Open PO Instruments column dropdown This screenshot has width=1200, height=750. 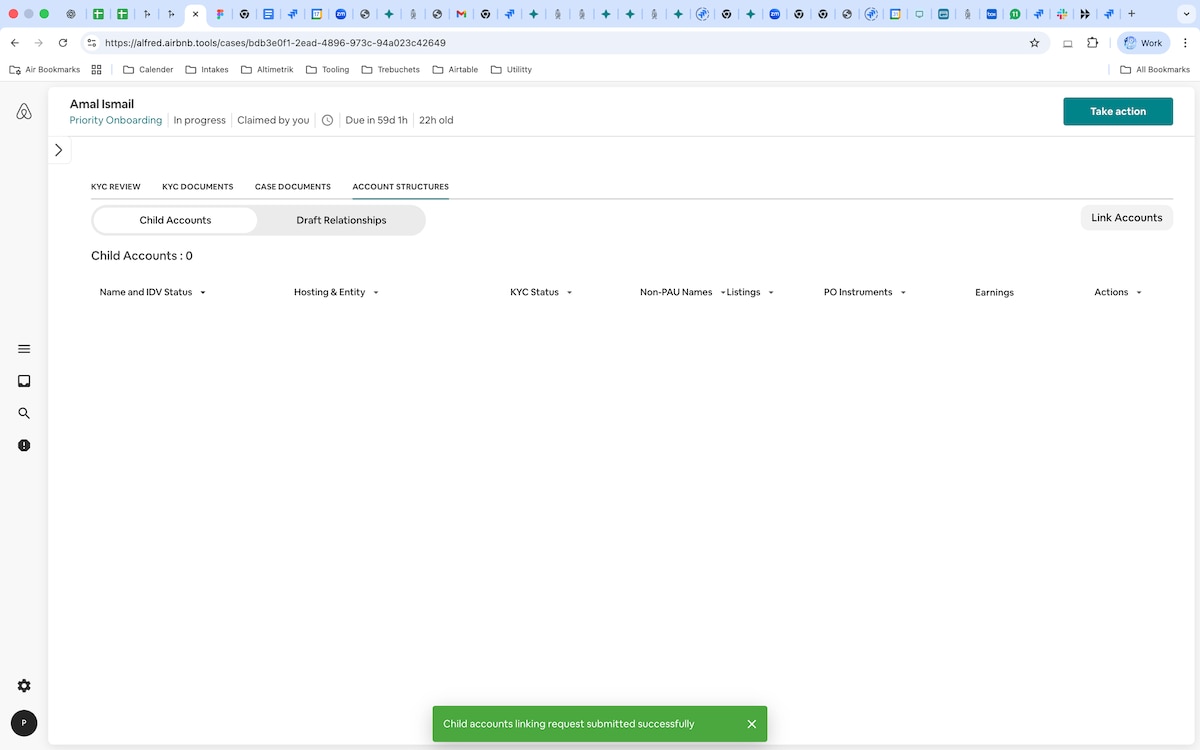click(903, 293)
